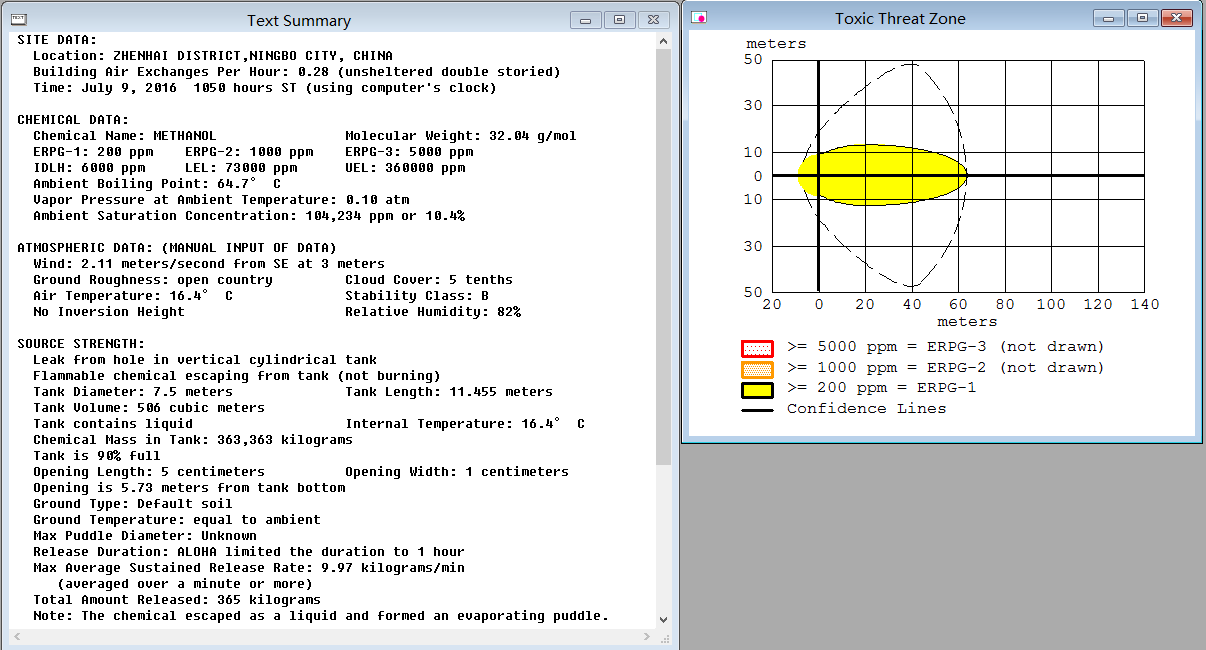1206x650 pixels.
Task: Click Tank Length: 11.455 meters text
Action: (449, 392)
